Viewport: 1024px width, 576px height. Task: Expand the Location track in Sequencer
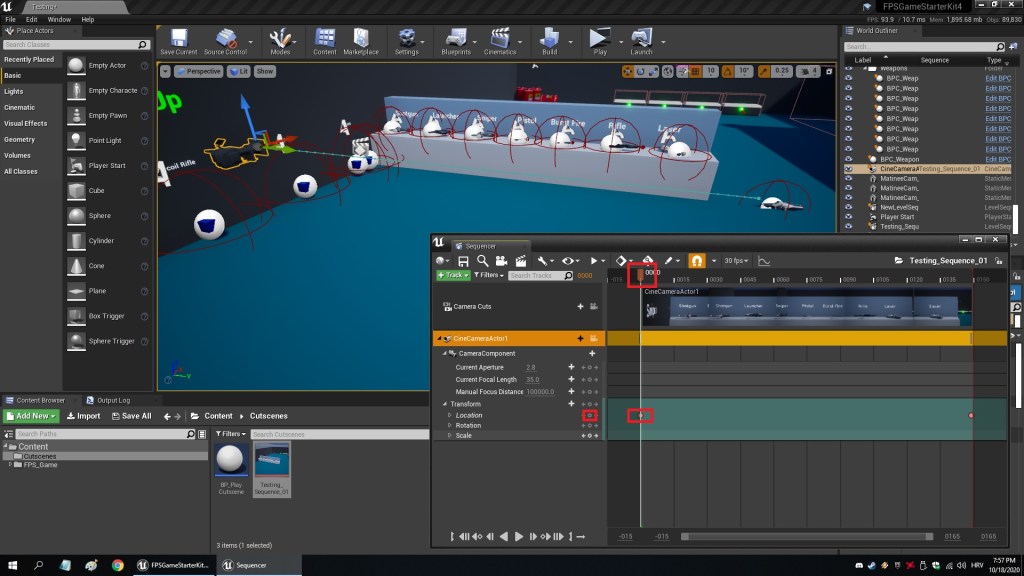click(449, 415)
